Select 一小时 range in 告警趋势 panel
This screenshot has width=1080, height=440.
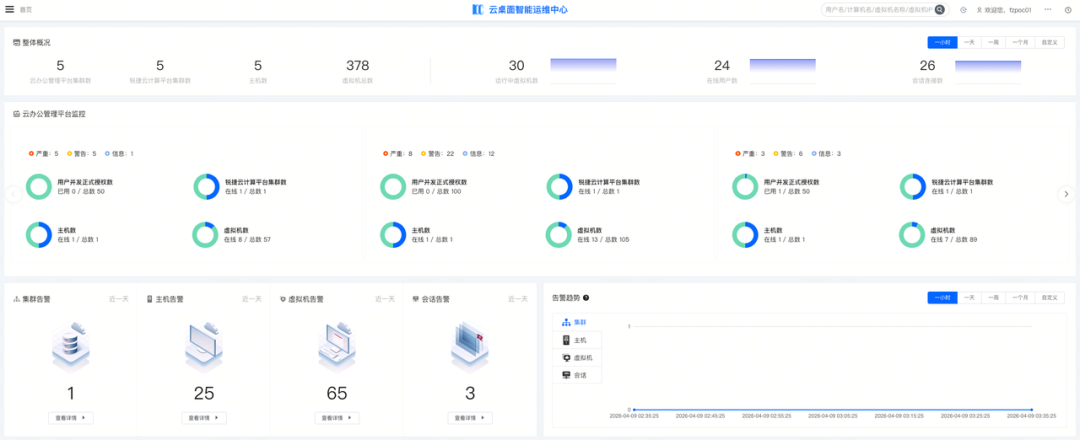943,297
